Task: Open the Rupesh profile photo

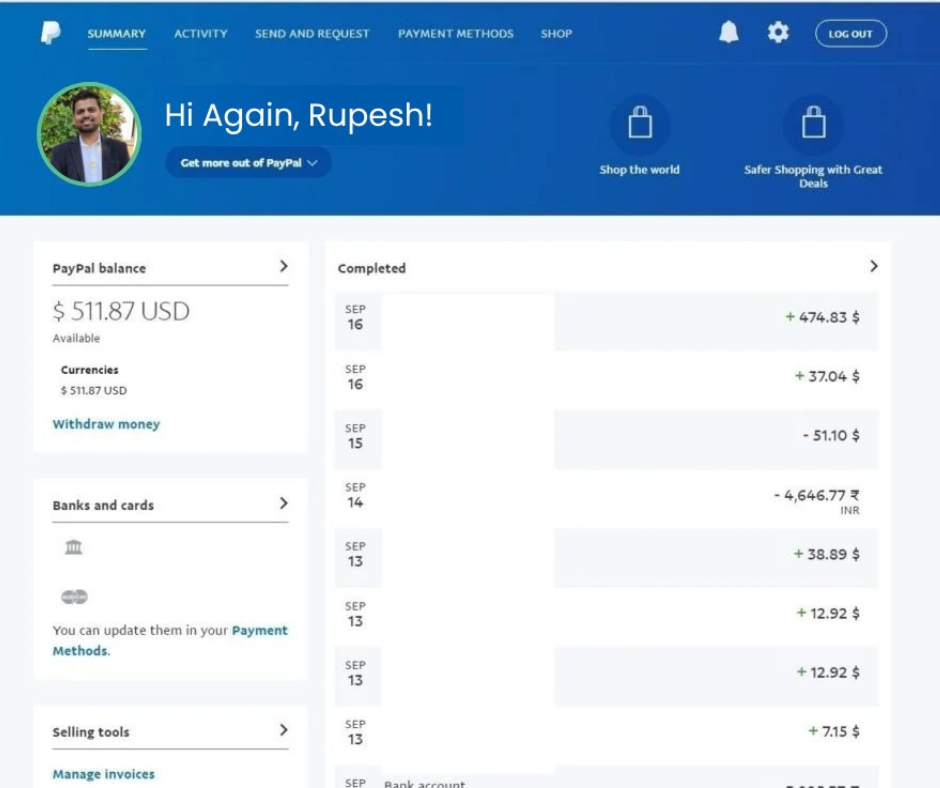Action: click(89, 134)
